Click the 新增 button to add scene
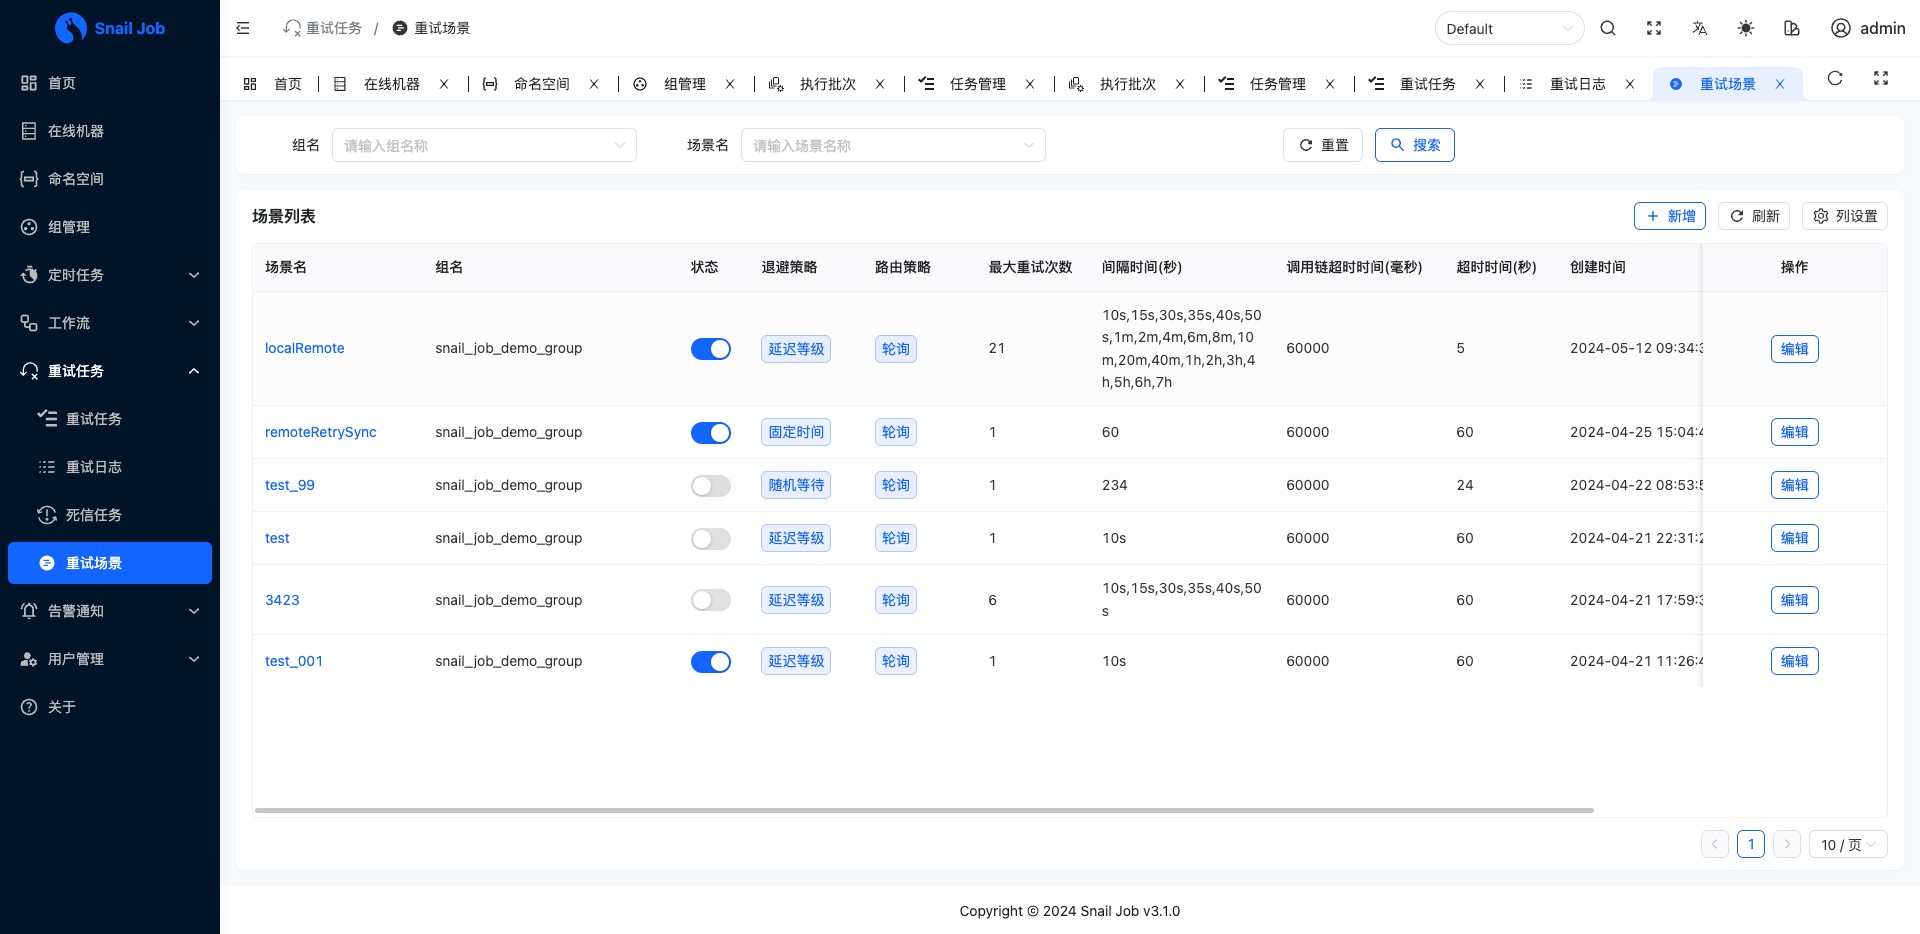Screen dimensions: 1920x934 (1670, 216)
